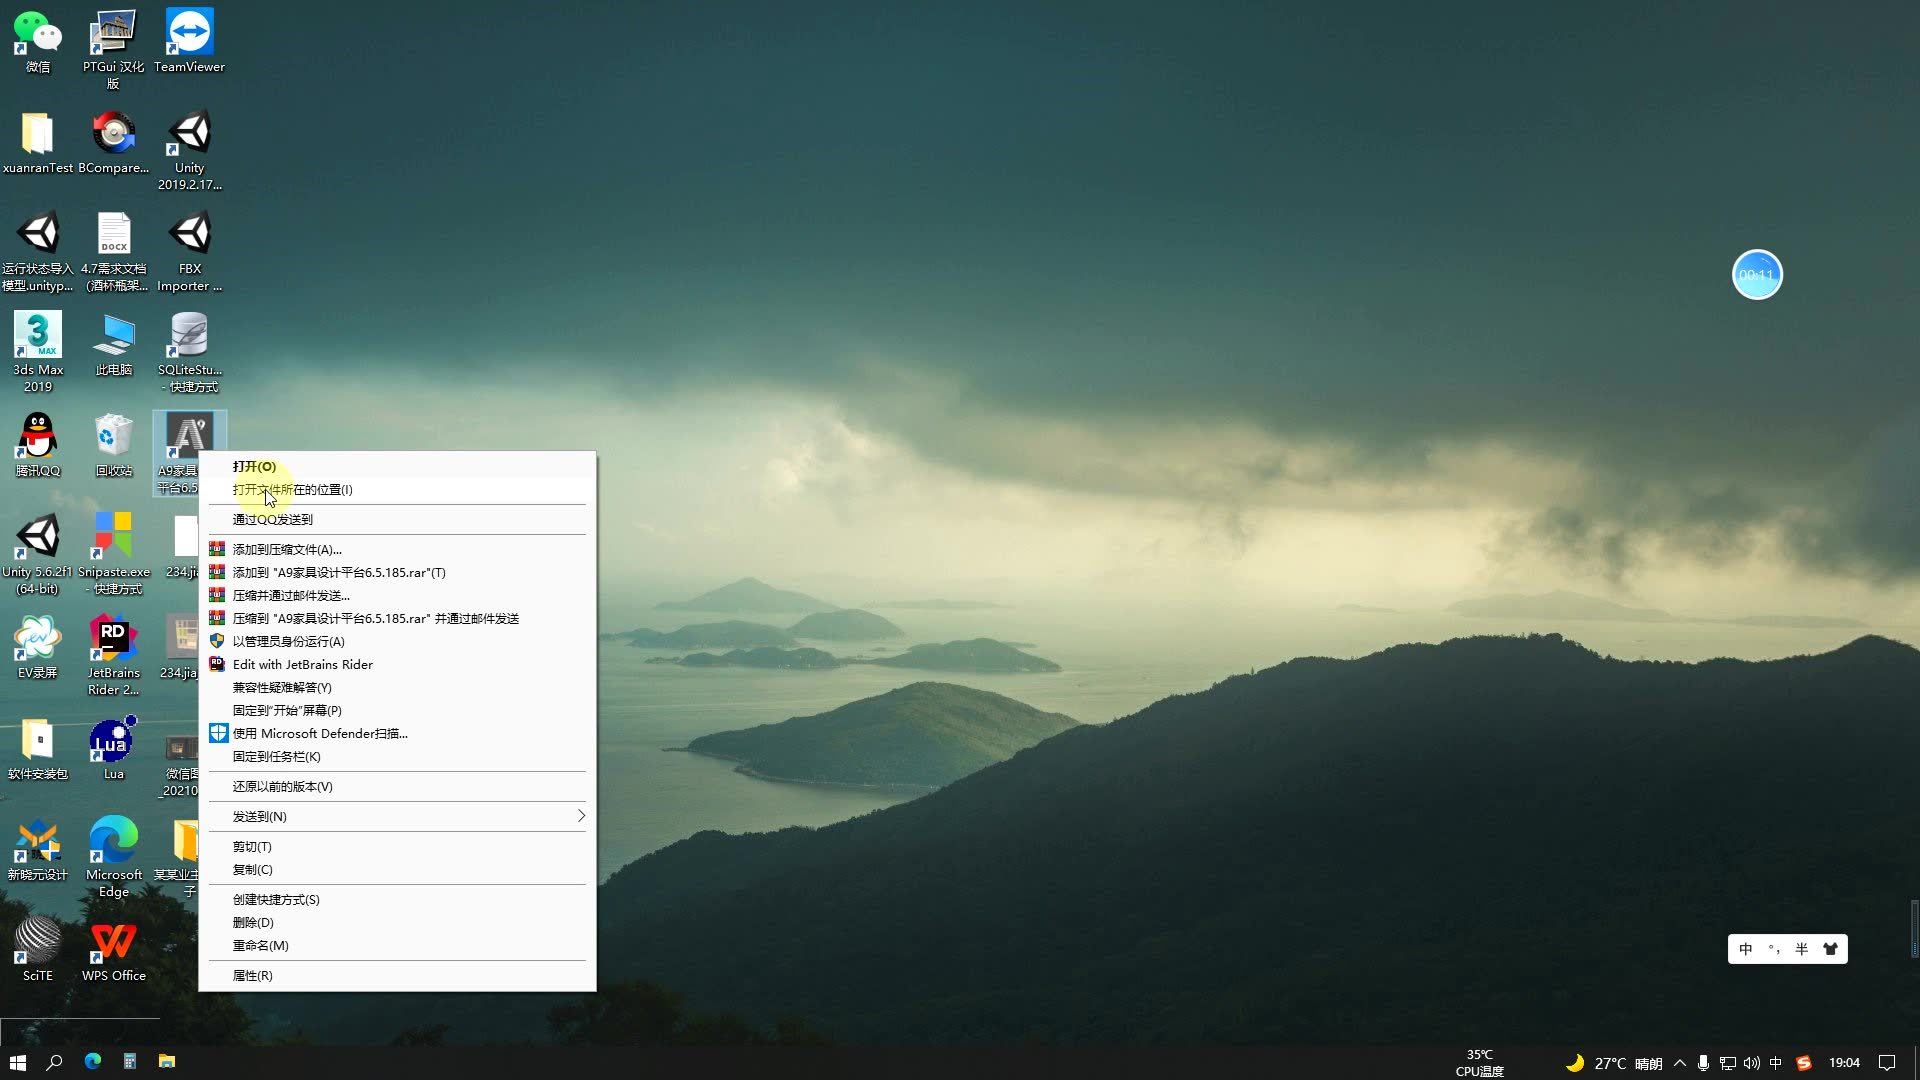Viewport: 1920px width, 1080px height.
Task: Open the WPS Office shortcut
Action: [x=113, y=942]
